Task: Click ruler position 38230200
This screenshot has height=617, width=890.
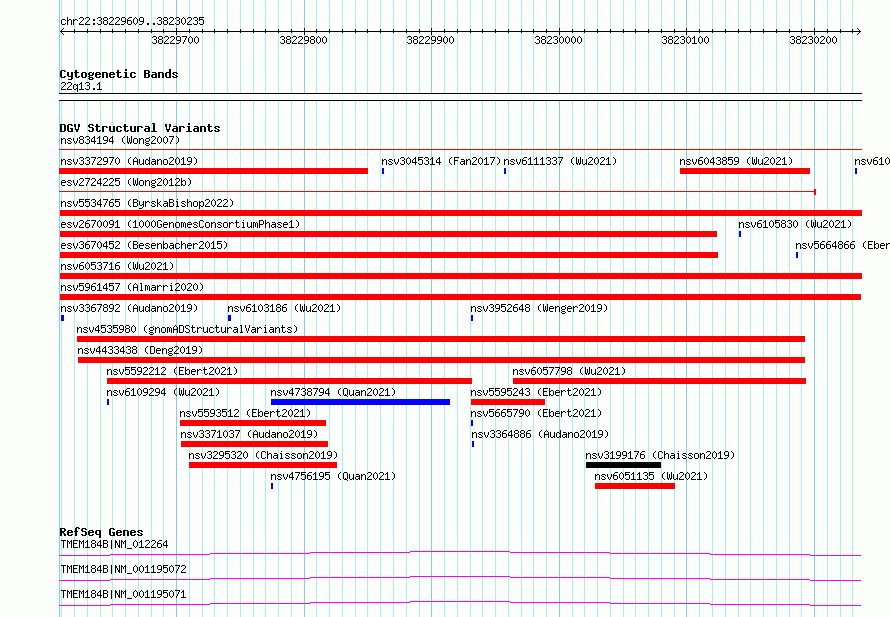Action: click(813, 40)
